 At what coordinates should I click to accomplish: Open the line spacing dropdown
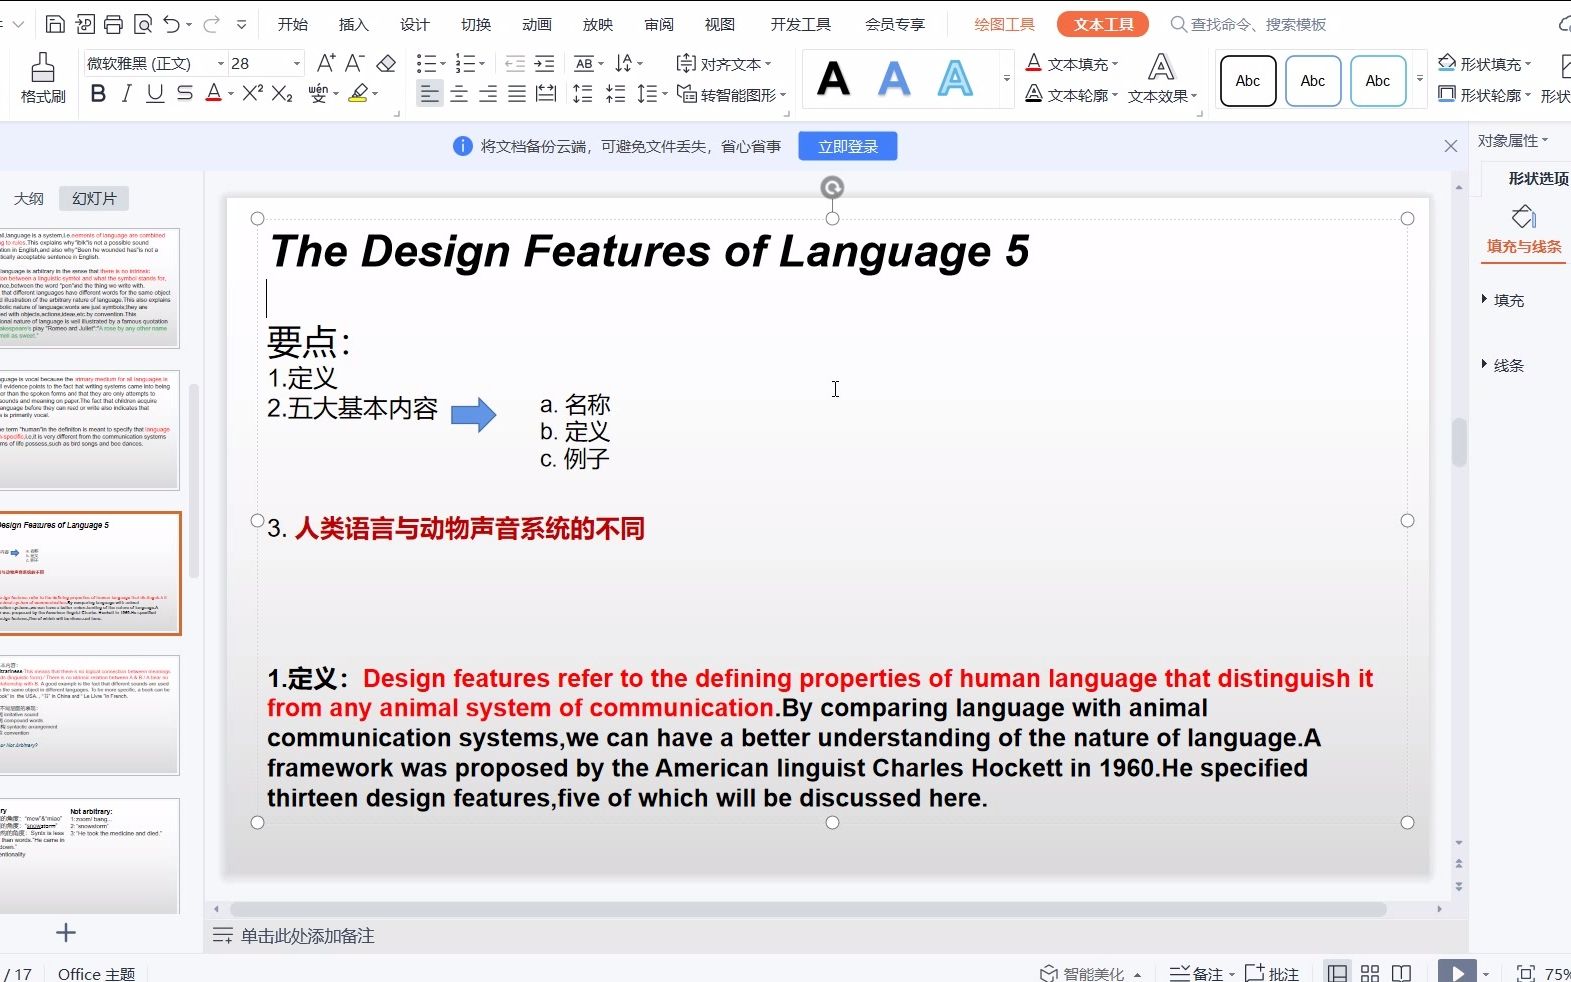(x=653, y=94)
